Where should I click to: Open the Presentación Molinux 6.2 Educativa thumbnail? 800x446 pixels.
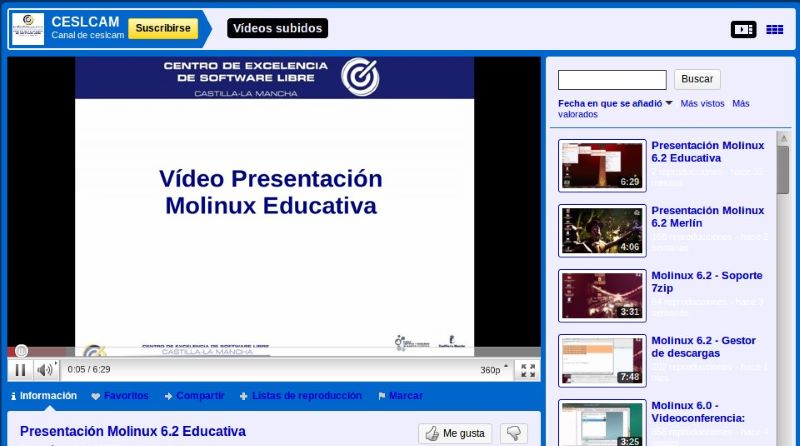[602, 166]
